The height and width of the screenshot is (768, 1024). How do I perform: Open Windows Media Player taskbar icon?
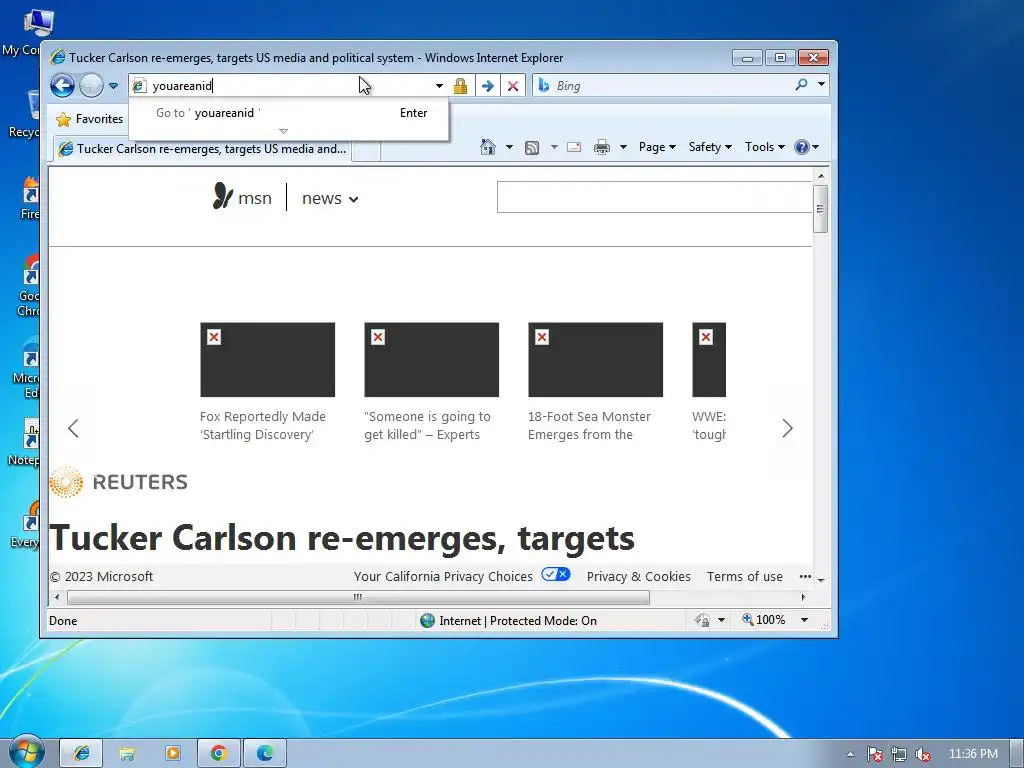coord(172,753)
